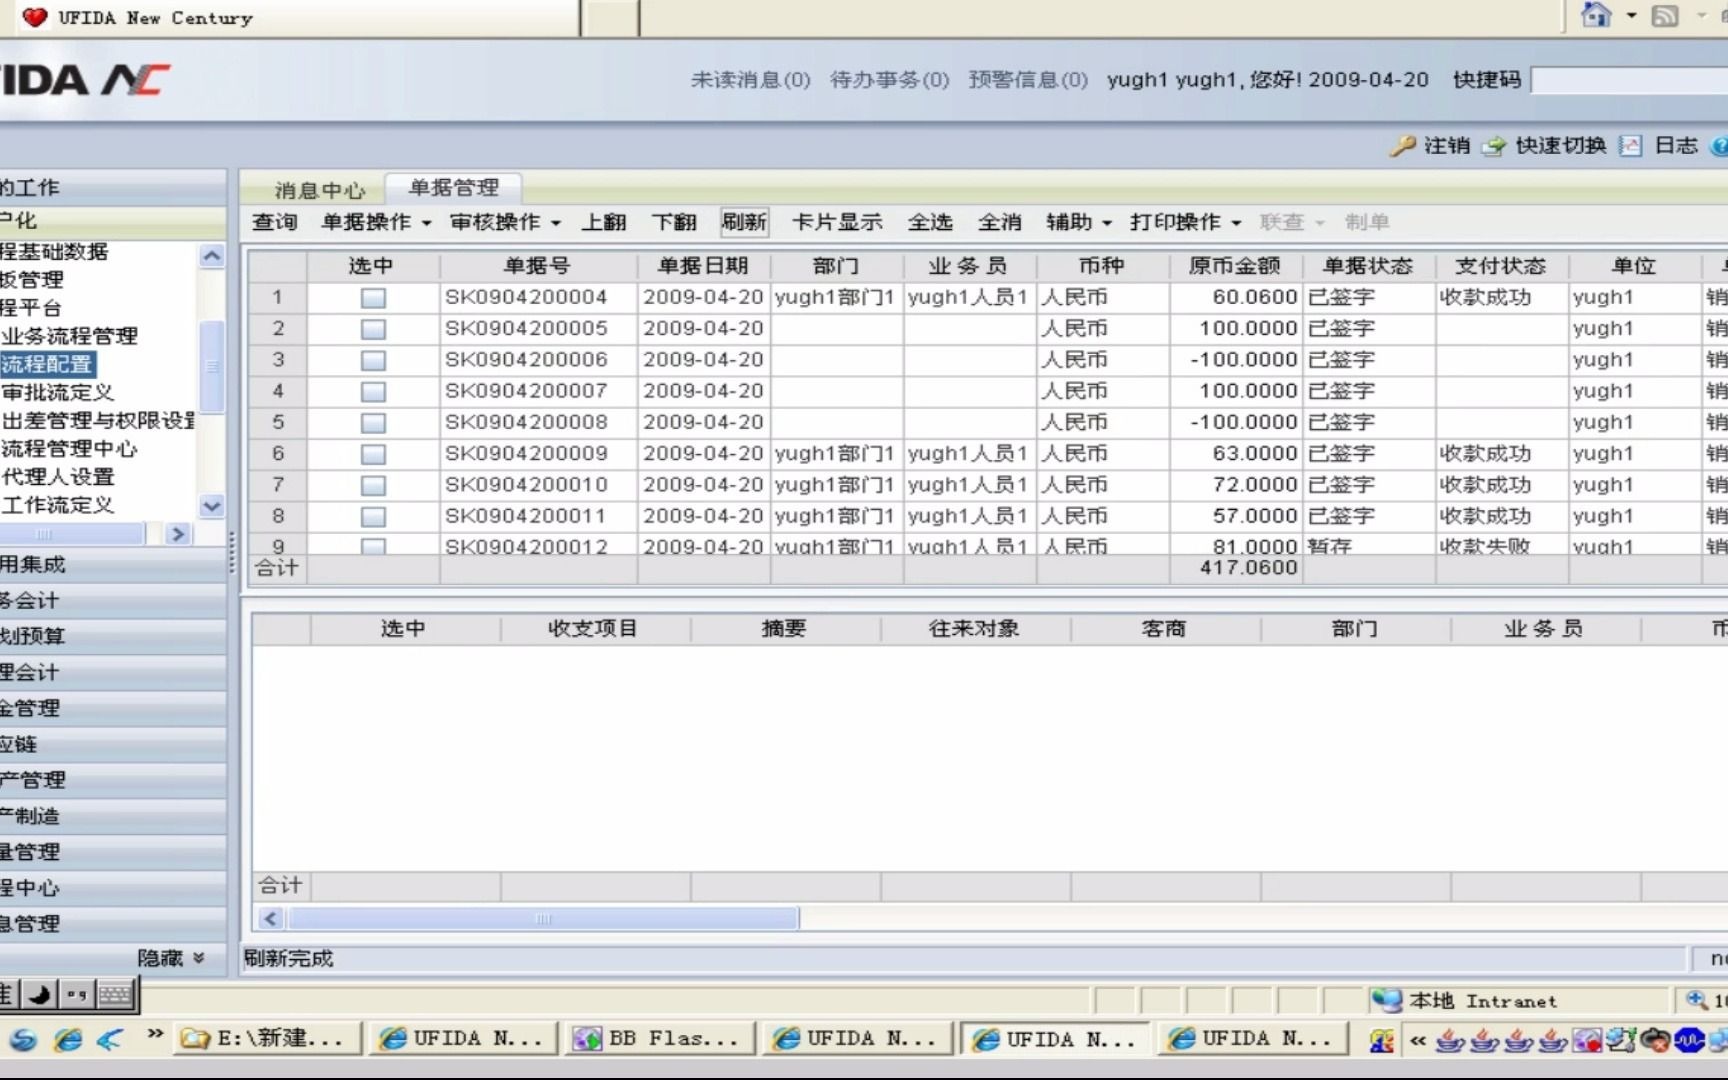
Task: Tick checkbox for SK0904200011
Action: pyautogui.click(x=373, y=517)
